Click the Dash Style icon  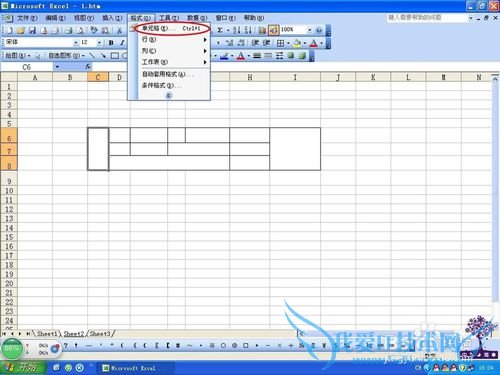[268, 56]
